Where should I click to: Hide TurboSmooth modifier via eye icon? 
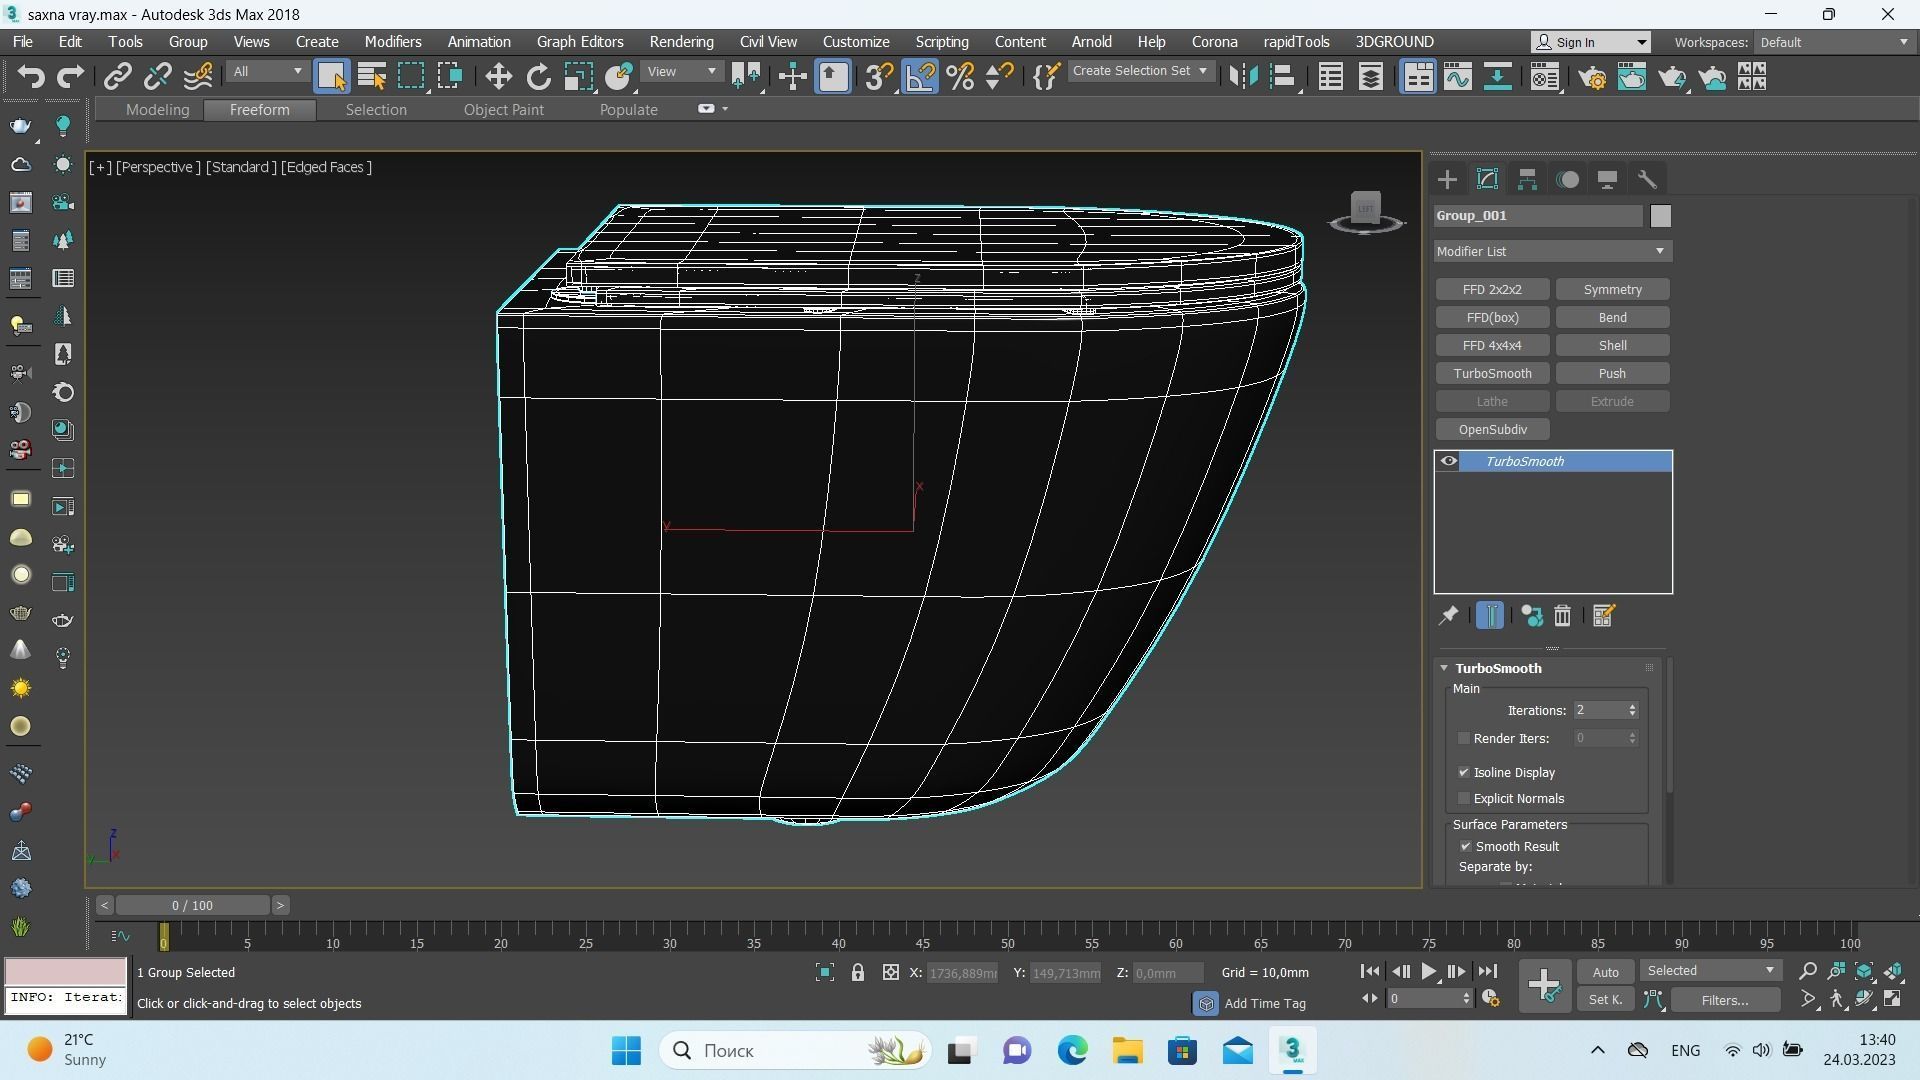click(1448, 462)
